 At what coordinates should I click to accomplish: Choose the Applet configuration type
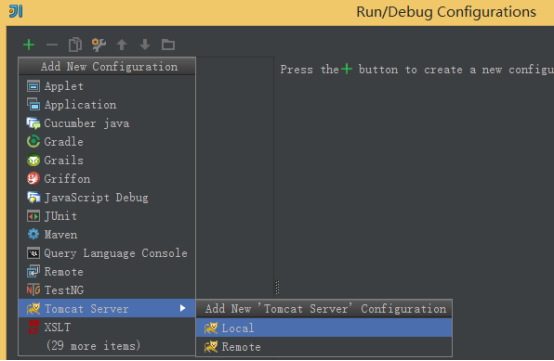pyautogui.click(x=107, y=86)
